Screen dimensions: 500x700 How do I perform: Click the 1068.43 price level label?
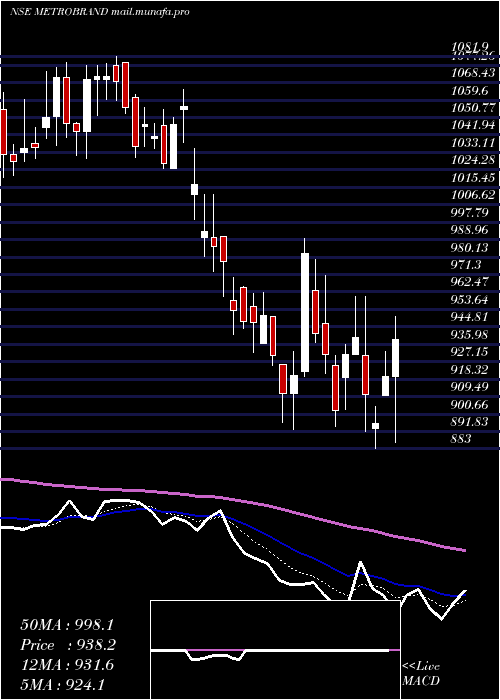(473, 72)
